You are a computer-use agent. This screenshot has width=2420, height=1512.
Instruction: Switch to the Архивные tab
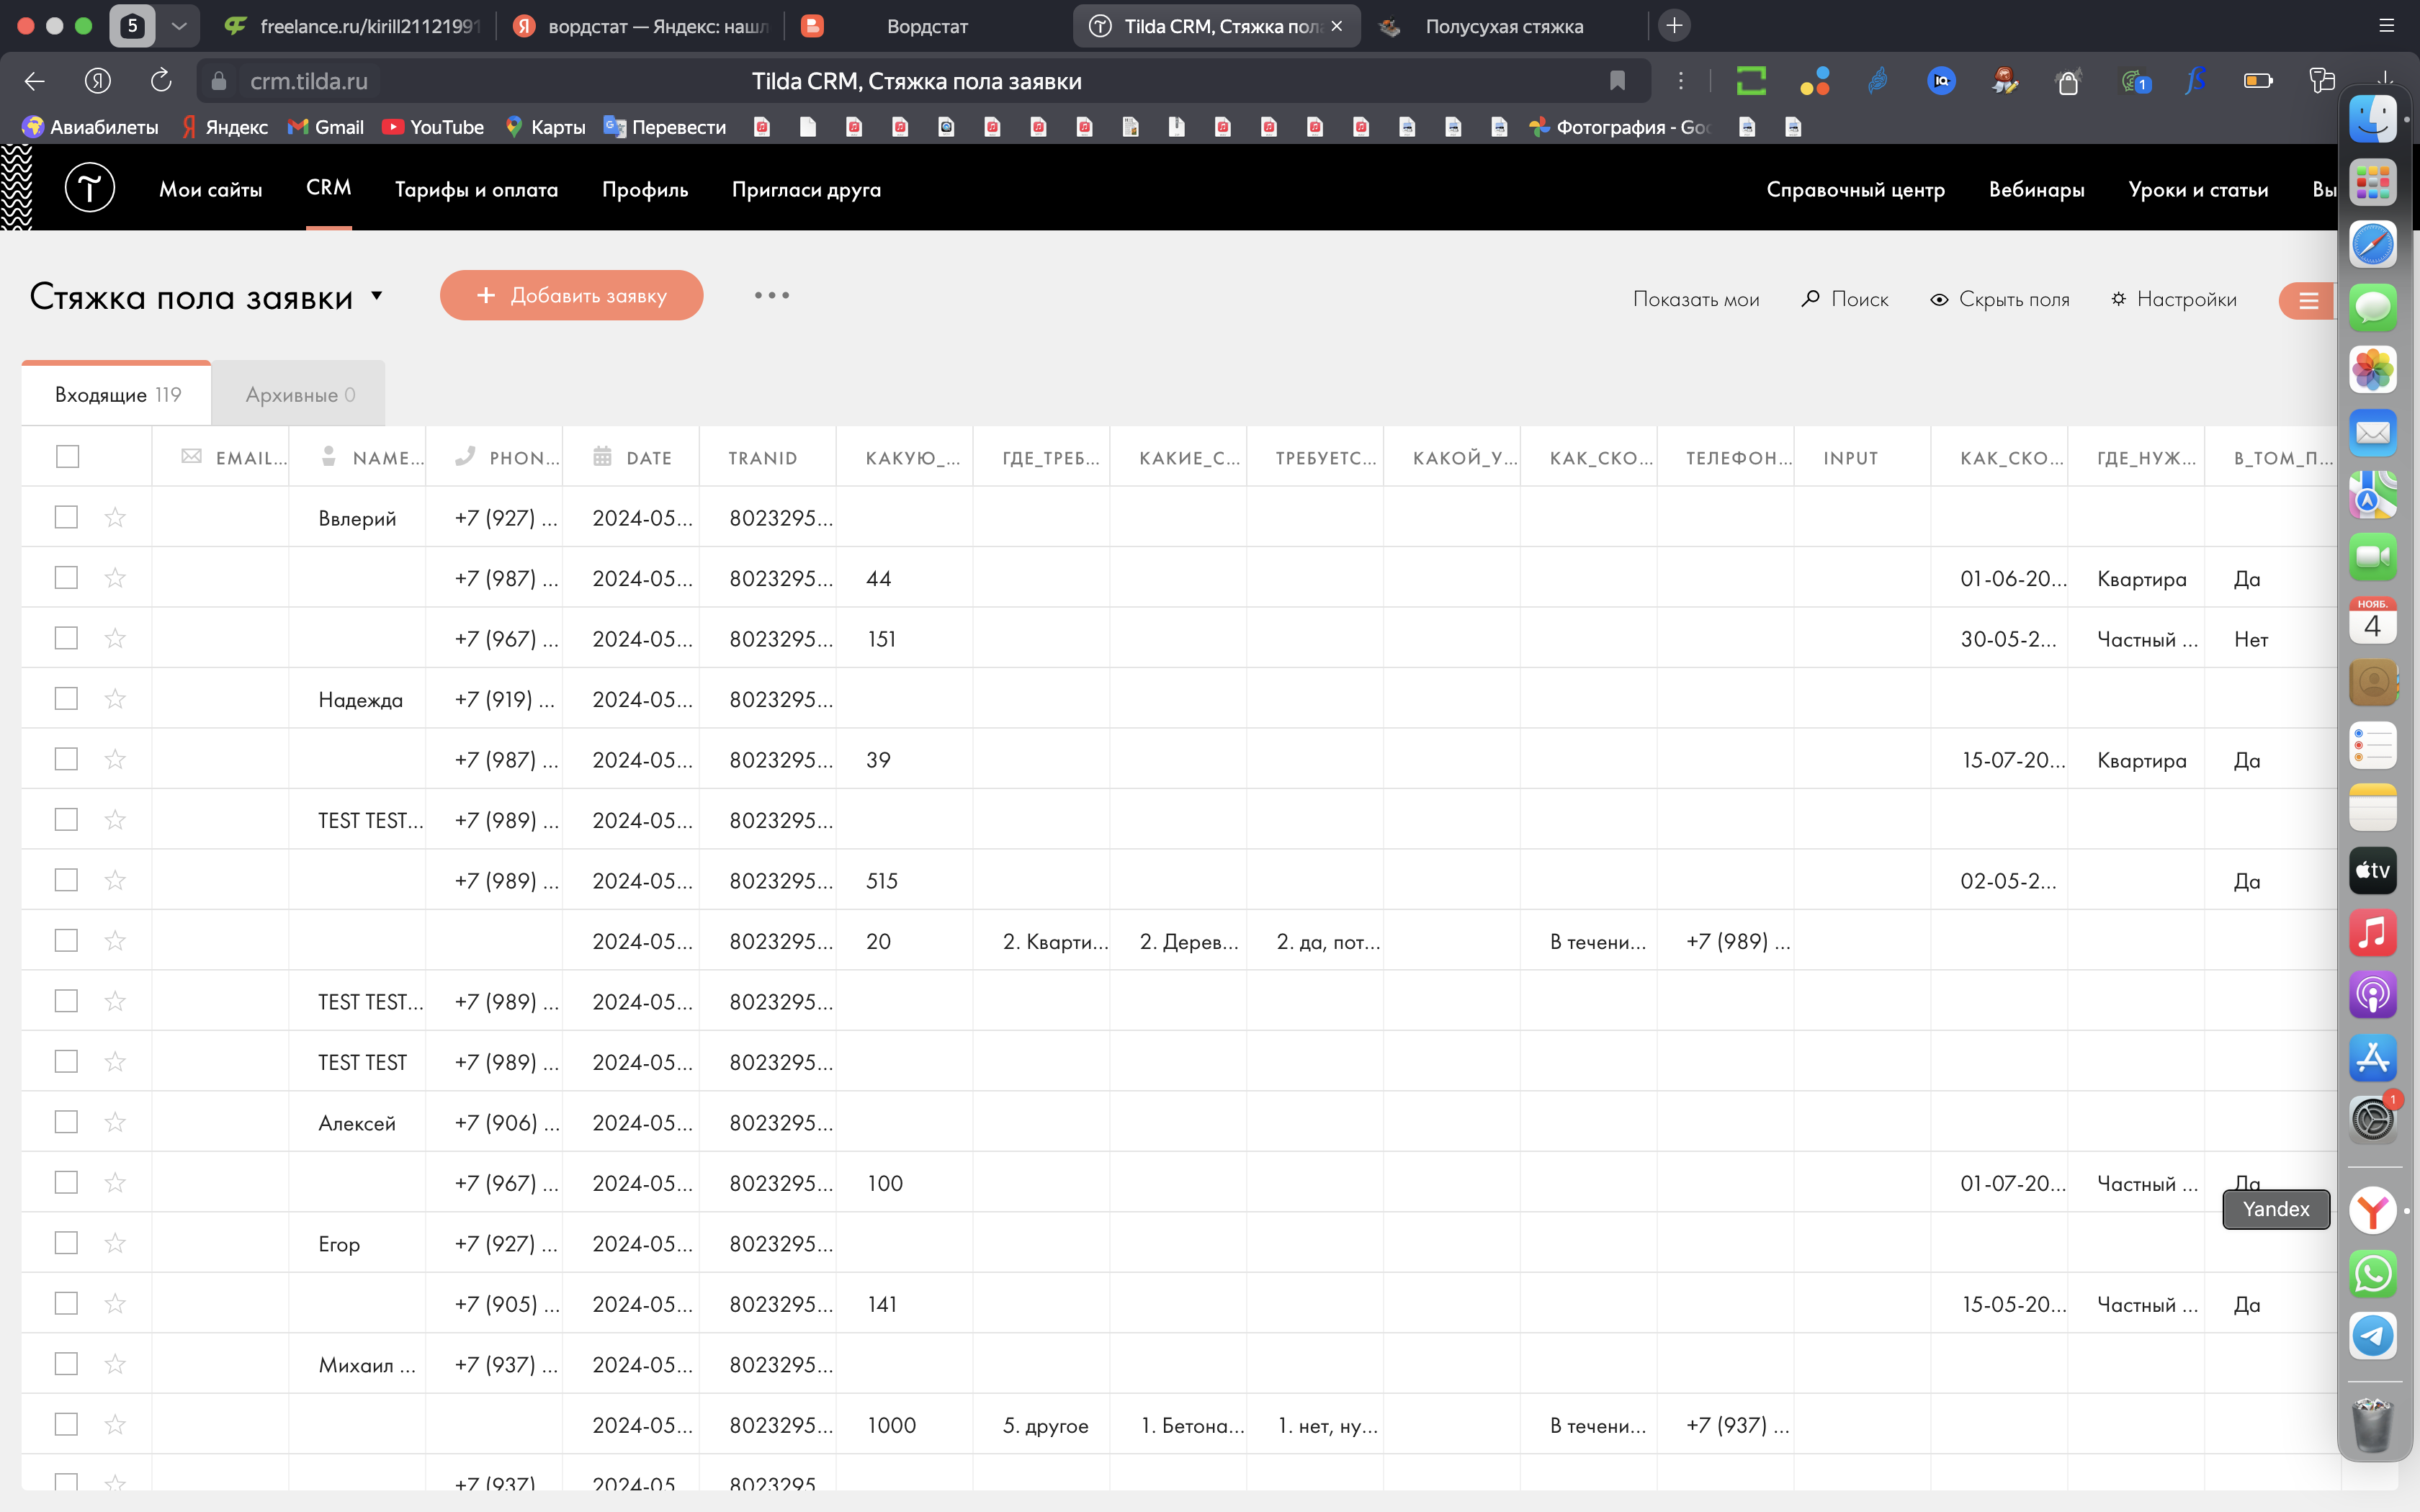coord(299,395)
